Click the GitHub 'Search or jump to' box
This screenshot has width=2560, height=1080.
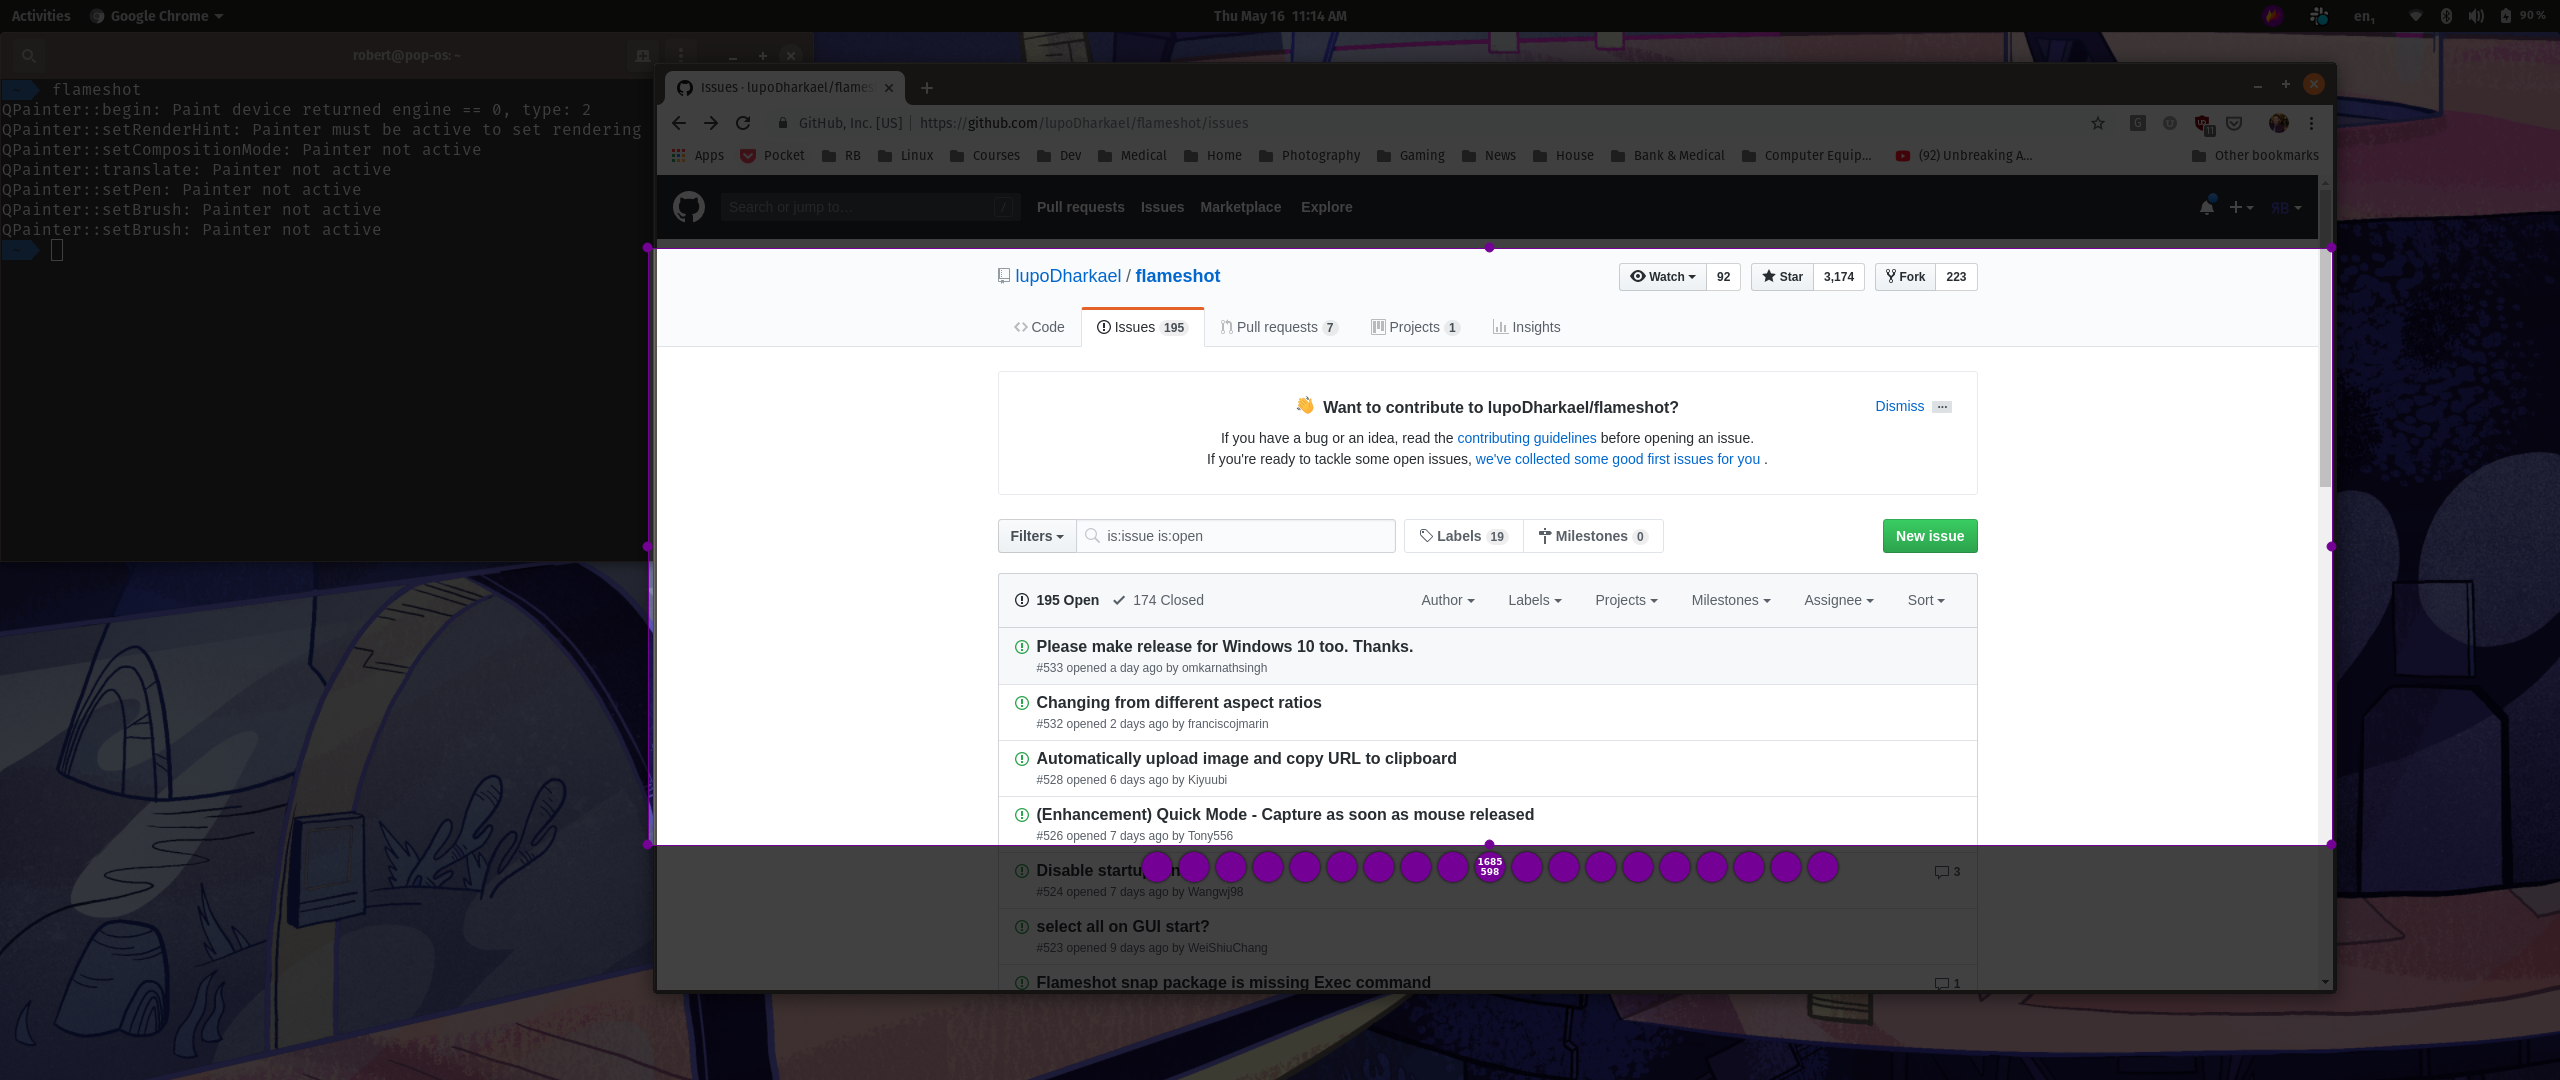(870, 207)
